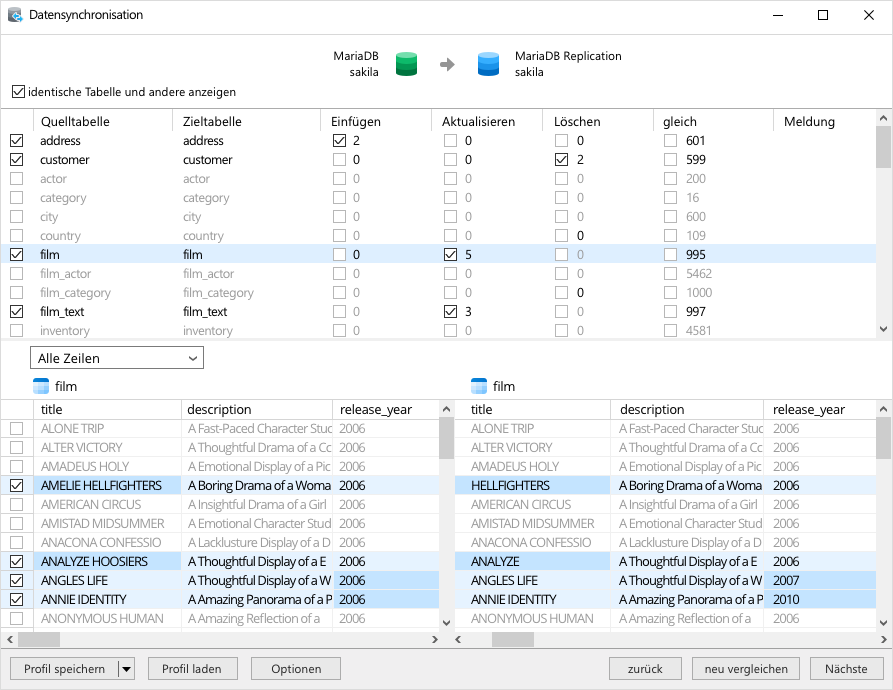Click the source grid vertical scroll down arrow
The height and width of the screenshot is (690, 893).
pyautogui.click(x=446, y=622)
